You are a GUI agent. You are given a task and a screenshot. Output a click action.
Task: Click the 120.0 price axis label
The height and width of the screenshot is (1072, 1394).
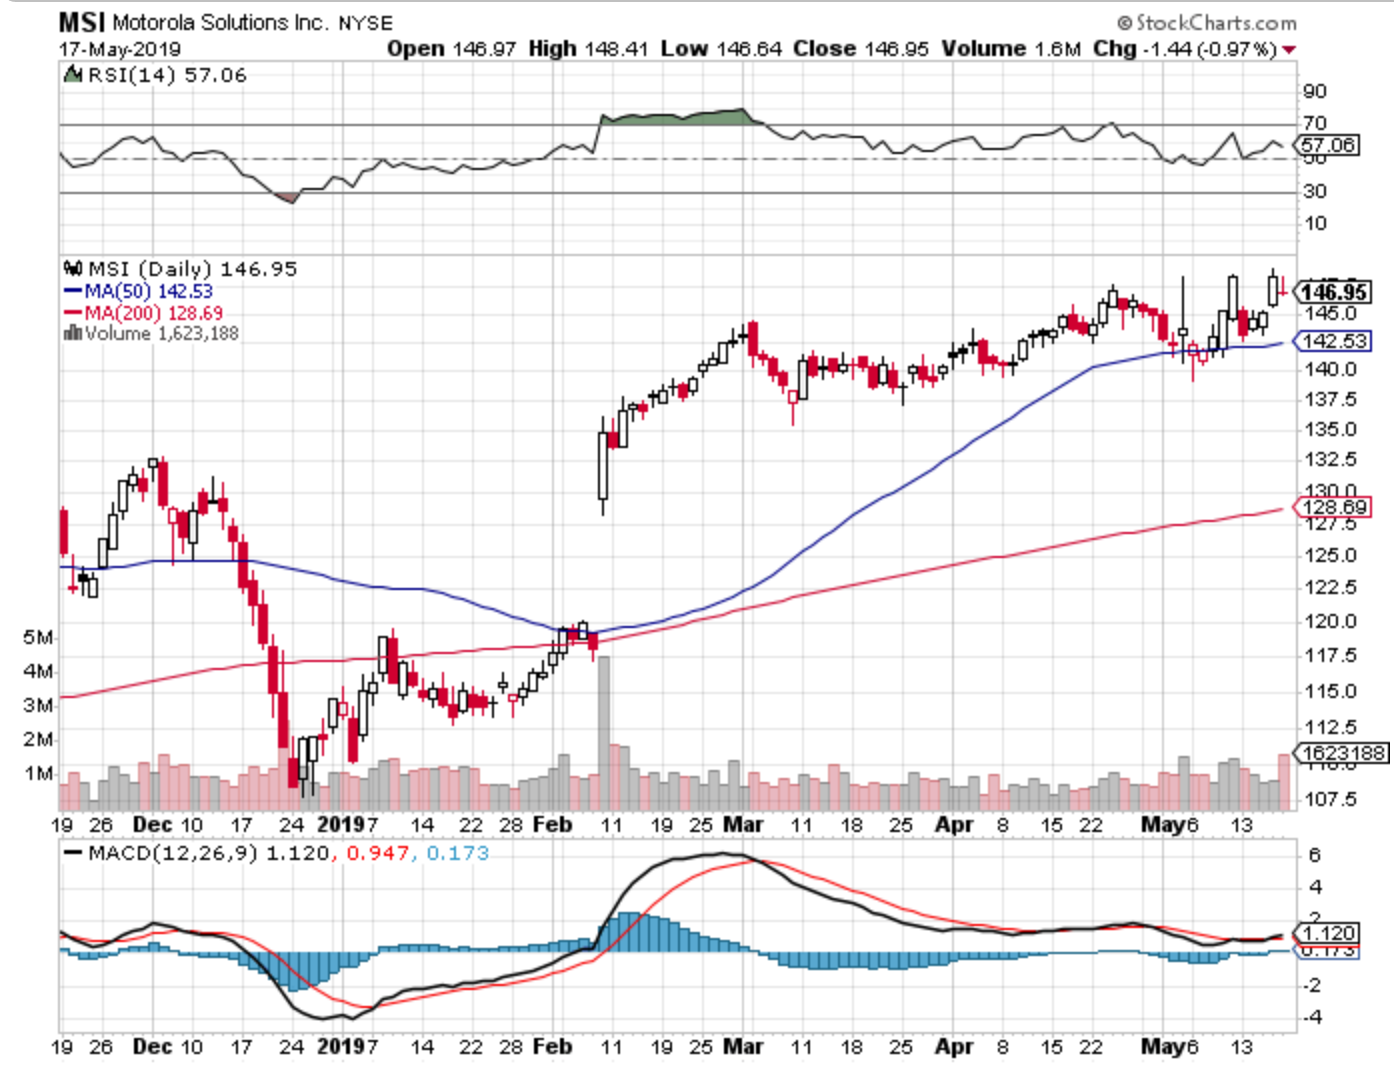pos(1330,621)
